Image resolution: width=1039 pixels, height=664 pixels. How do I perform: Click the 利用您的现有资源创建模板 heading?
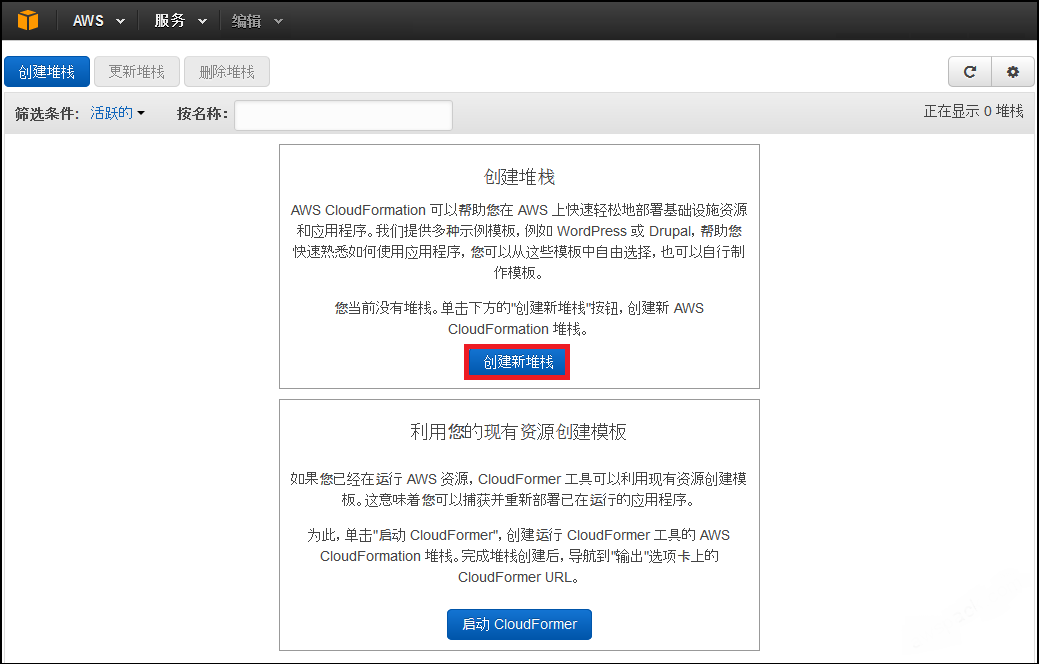point(518,432)
